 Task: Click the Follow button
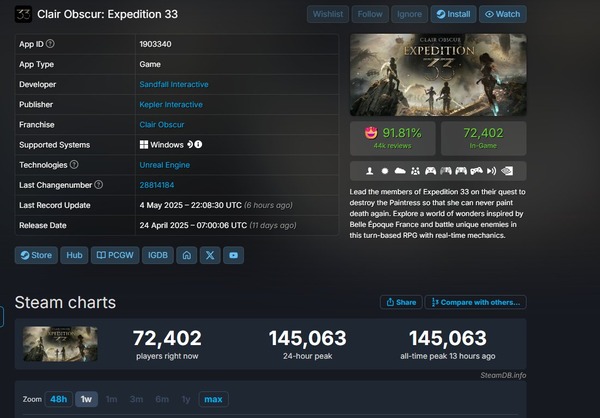point(370,14)
